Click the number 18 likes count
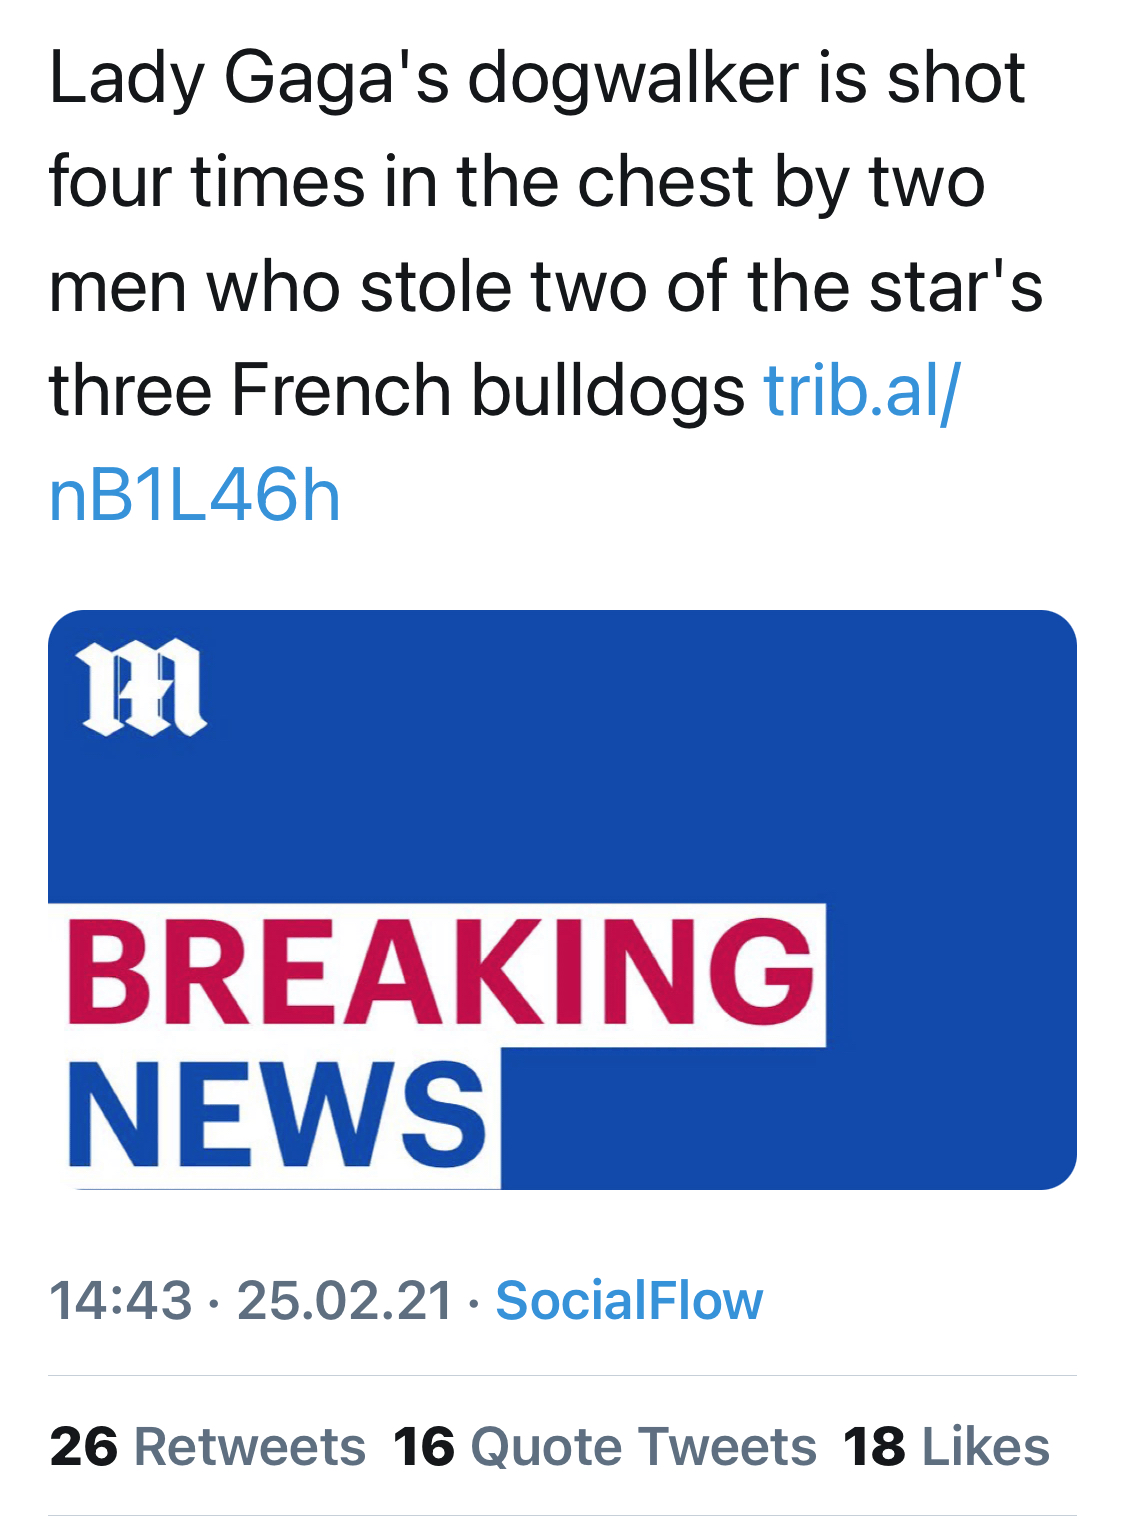The width and height of the screenshot is (1125, 1529). (874, 1447)
